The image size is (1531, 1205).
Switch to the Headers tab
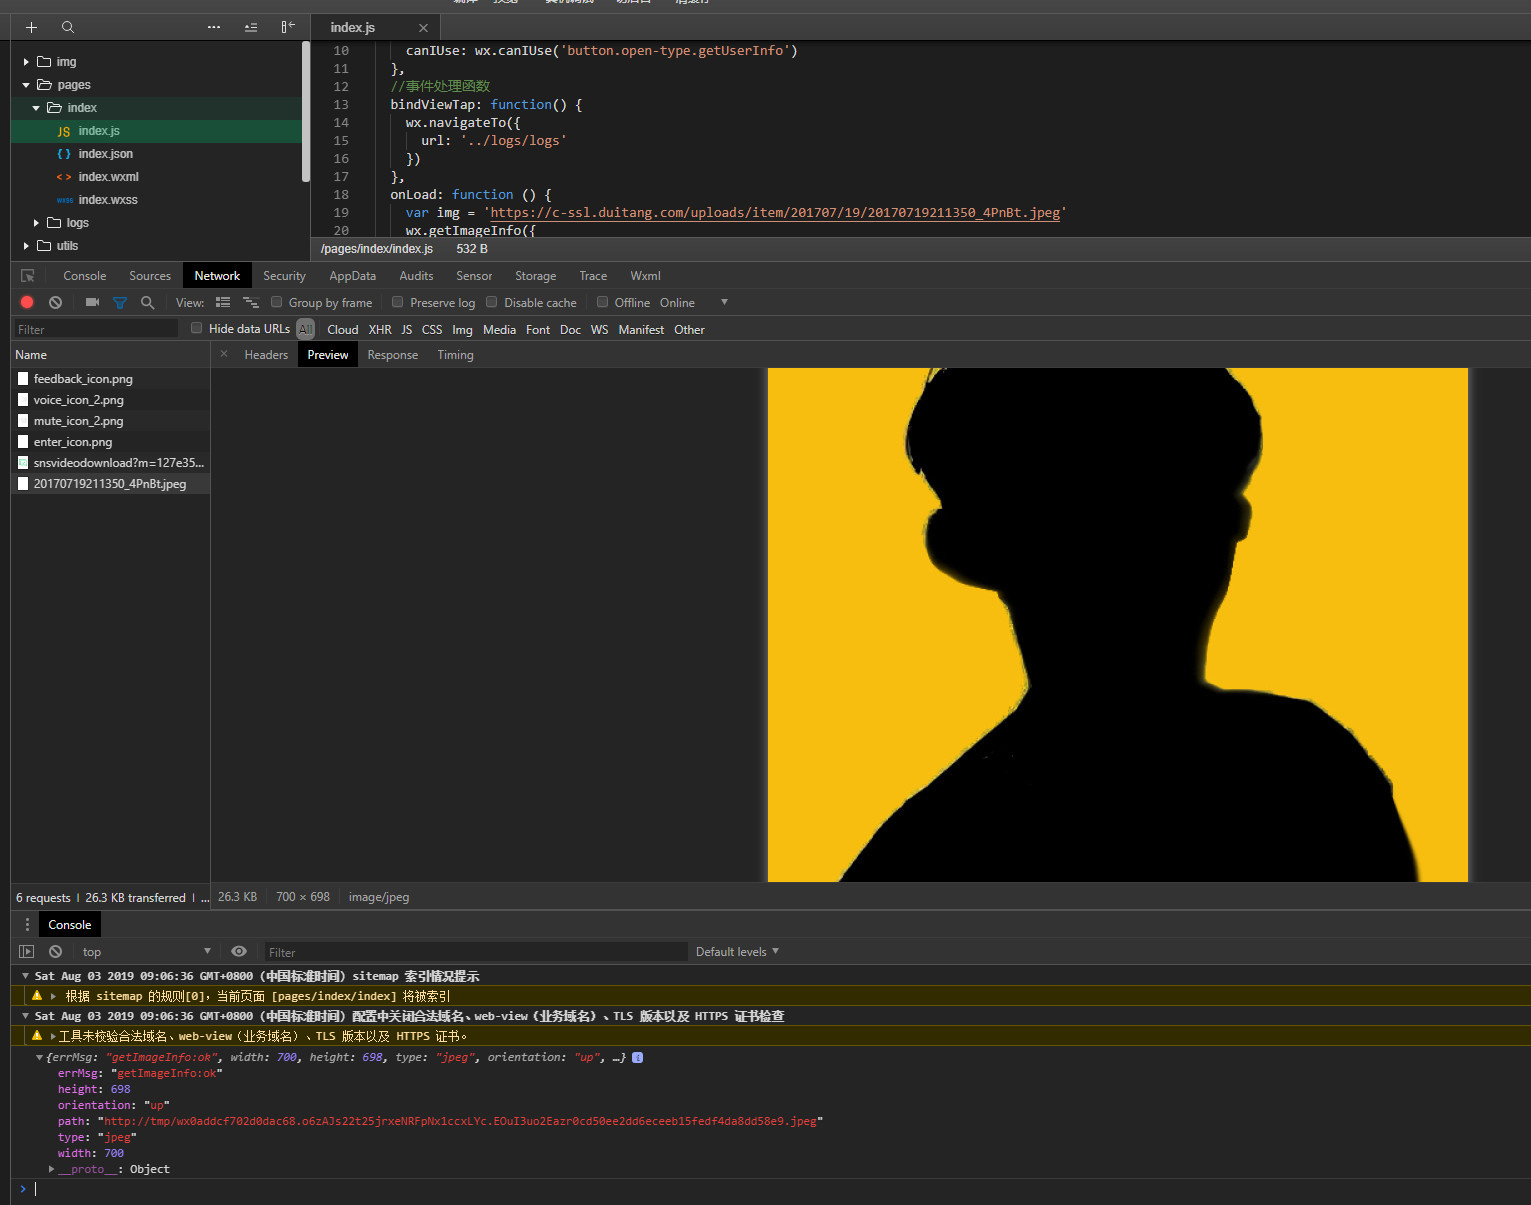click(x=266, y=355)
